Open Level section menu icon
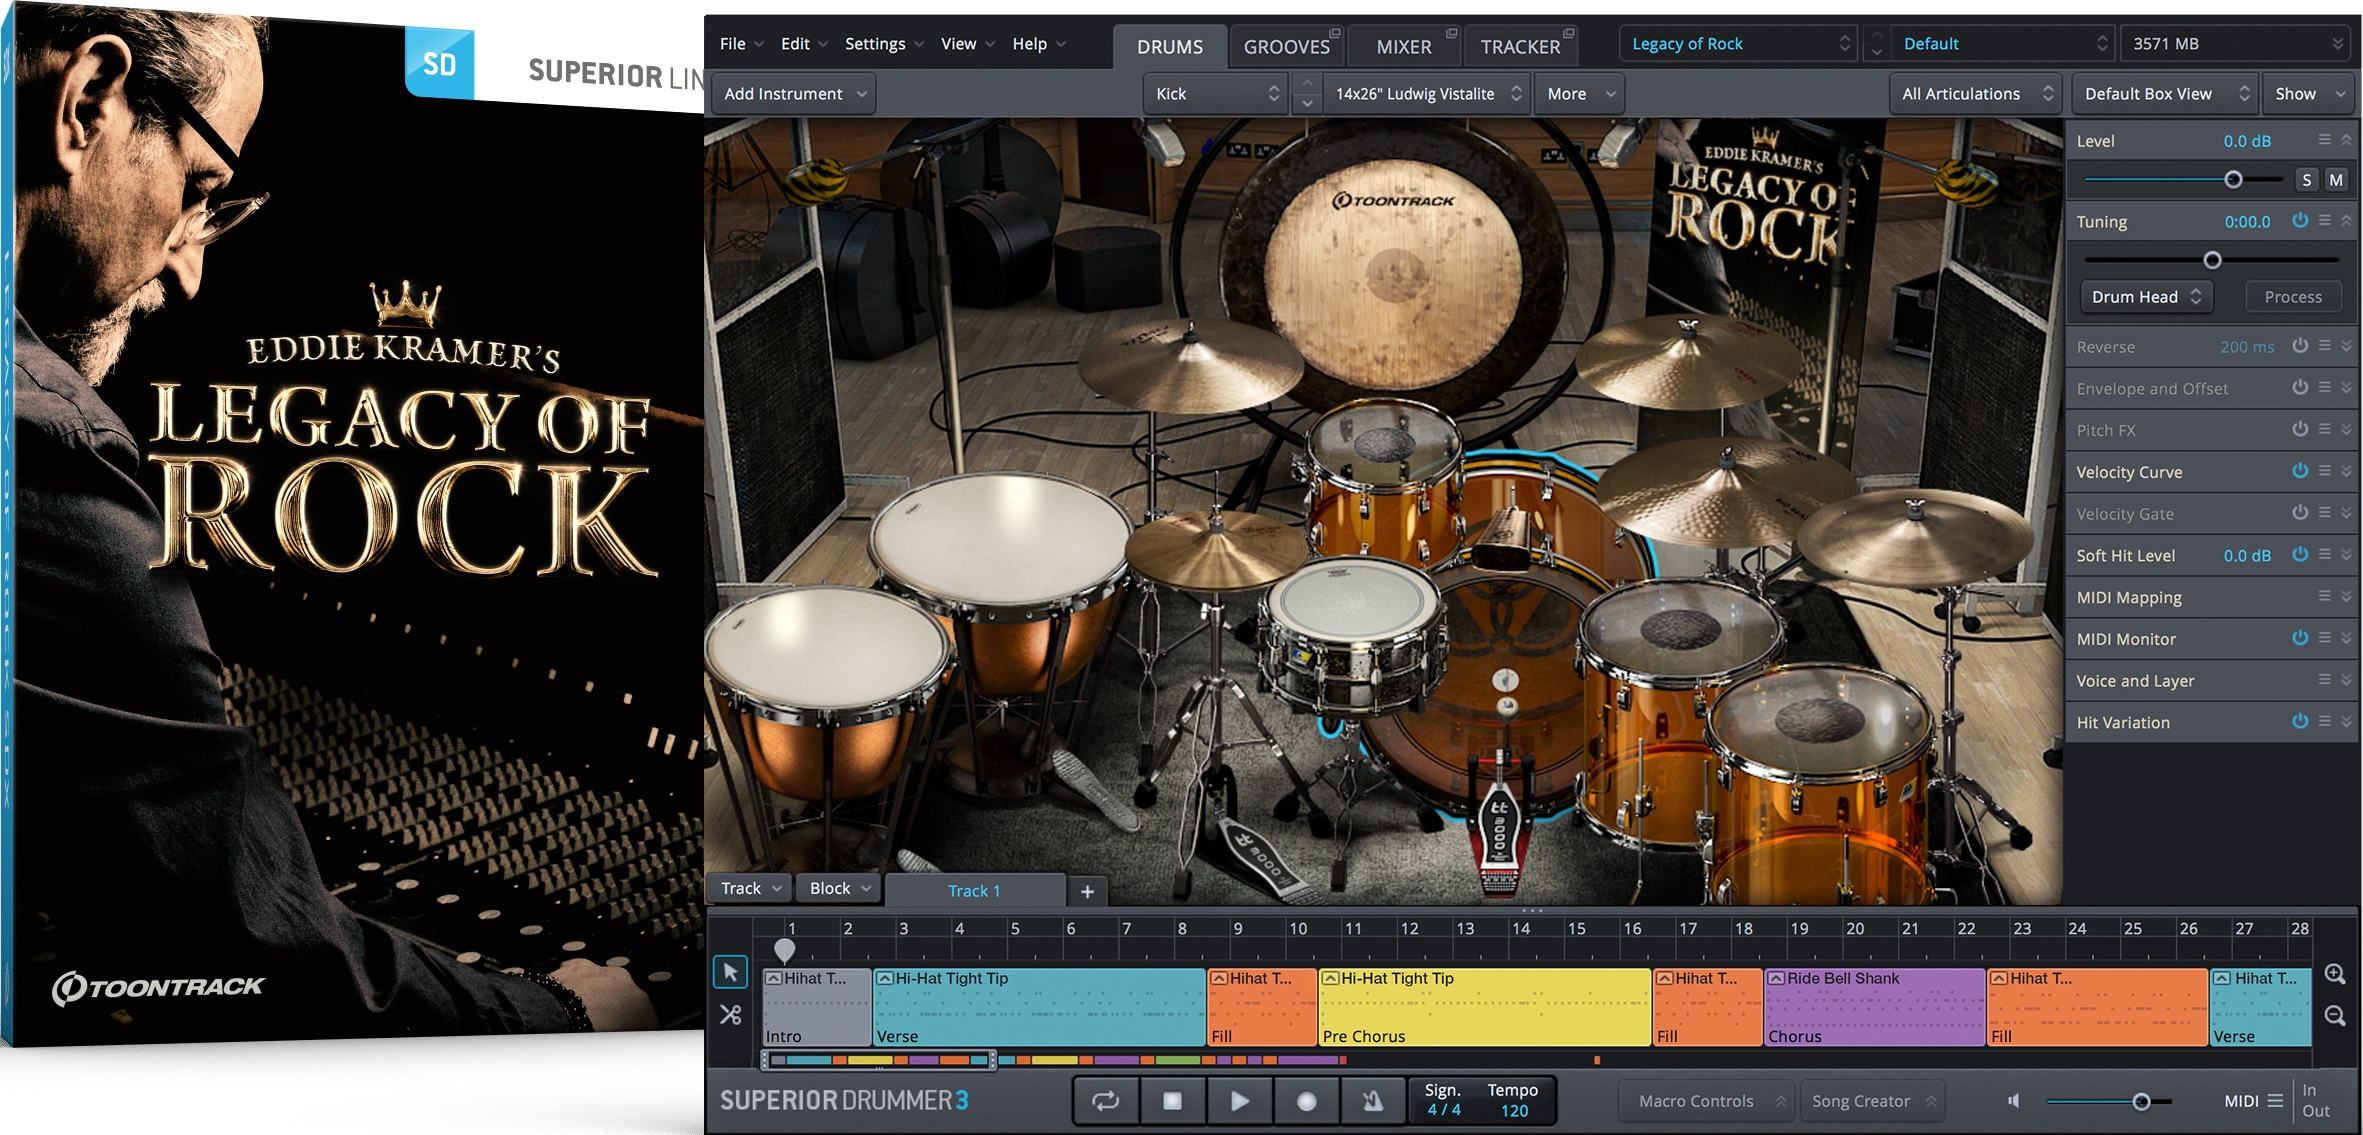The width and height of the screenshot is (2363, 1135). coord(2324,140)
